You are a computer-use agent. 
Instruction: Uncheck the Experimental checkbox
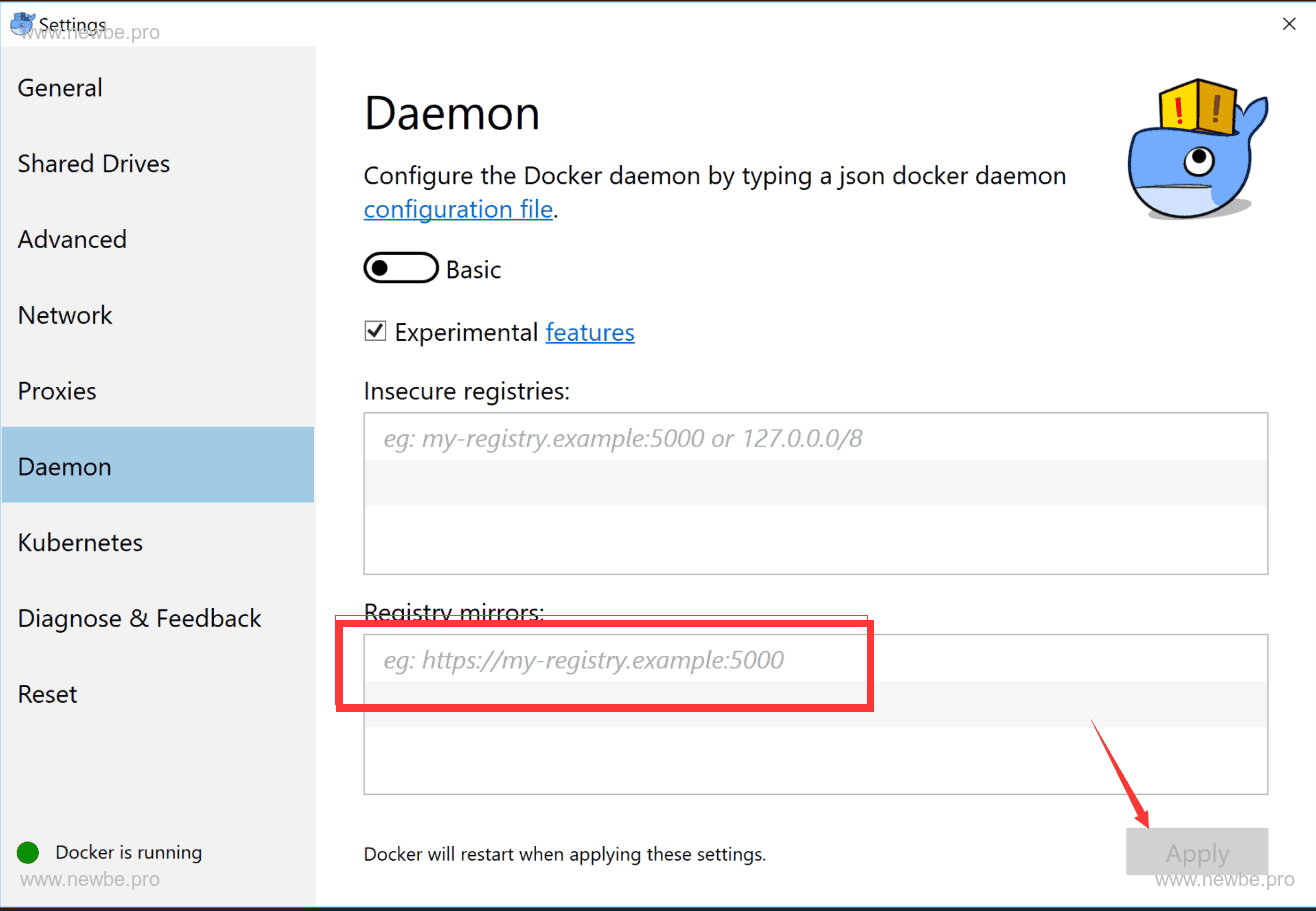[375, 332]
